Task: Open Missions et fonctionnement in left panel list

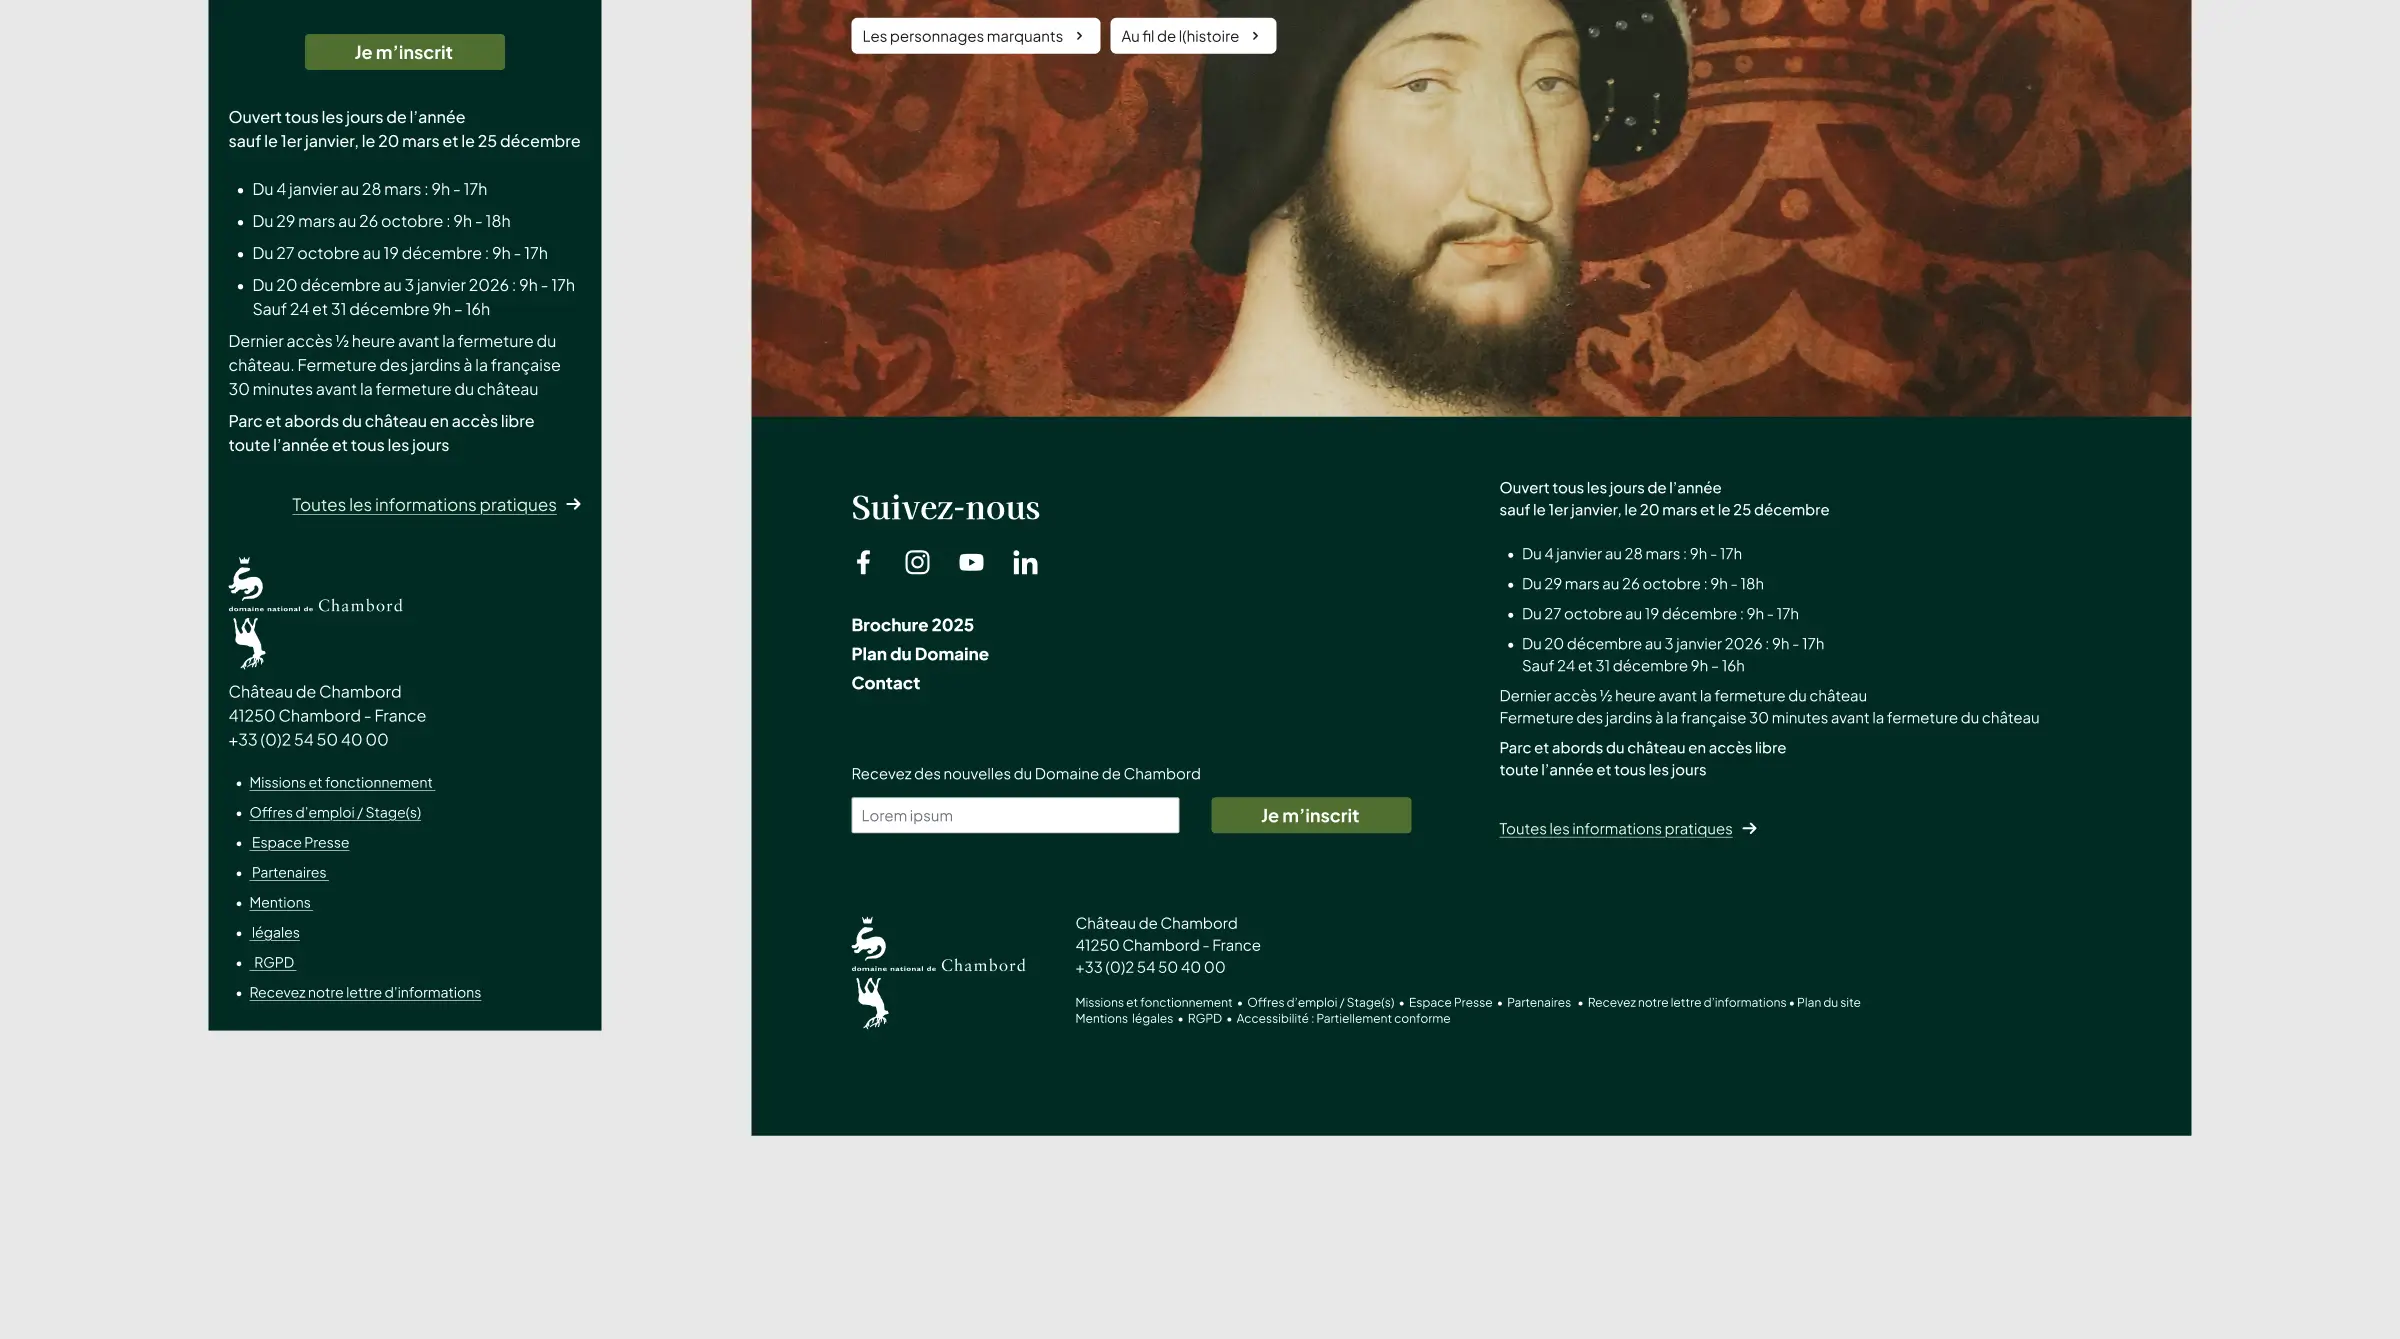Action: click(341, 783)
